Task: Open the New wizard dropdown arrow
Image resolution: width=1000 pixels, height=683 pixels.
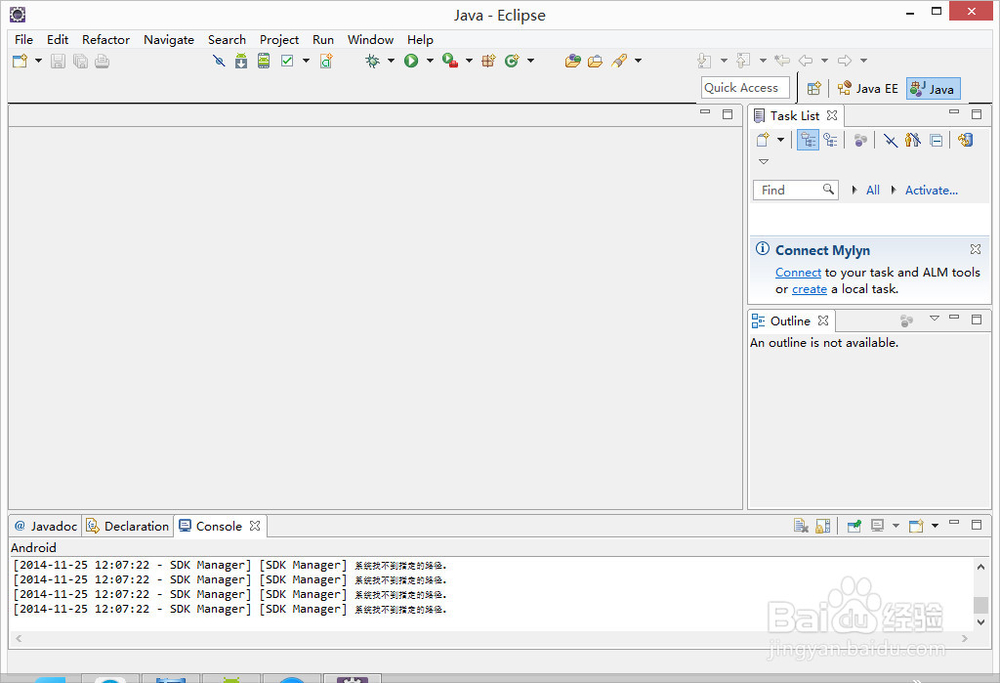Action: pos(38,61)
